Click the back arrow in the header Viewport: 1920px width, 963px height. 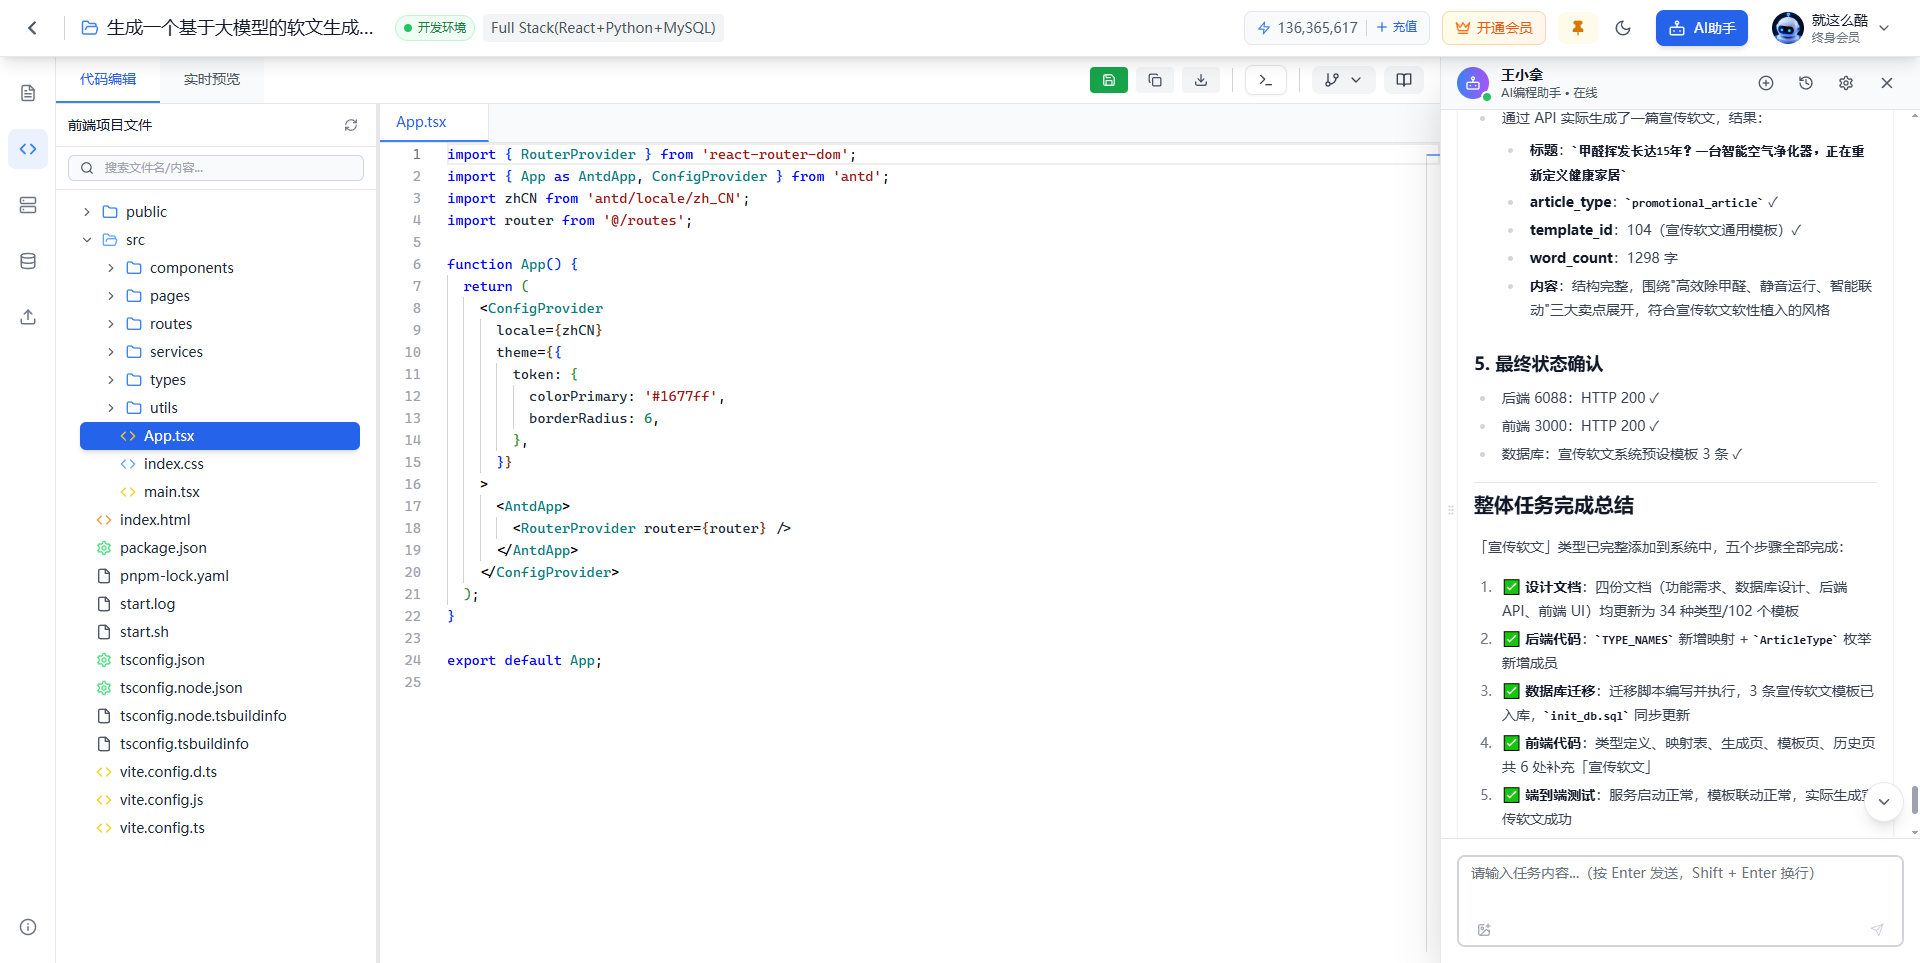(x=32, y=28)
